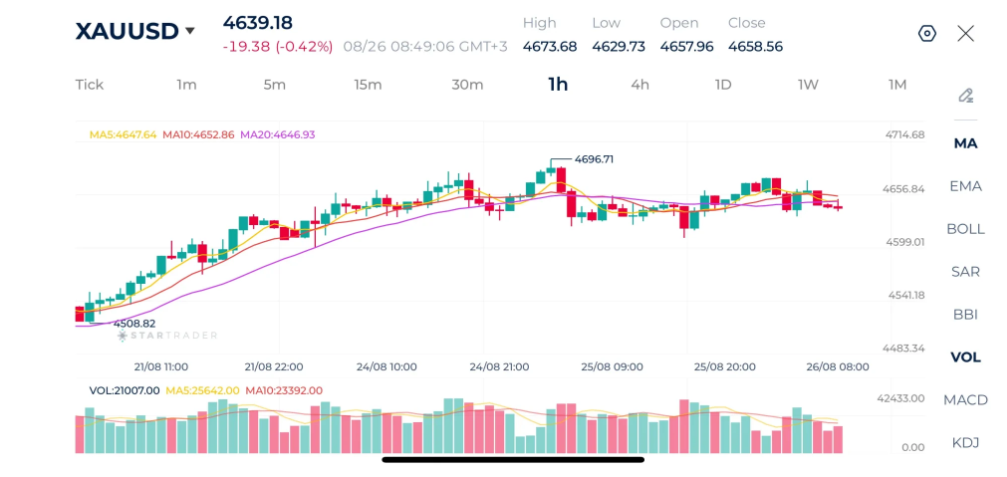Expand the XAUUSD symbol dropdown arrow
Screen dimensions: 1007x477
click(189, 31)
